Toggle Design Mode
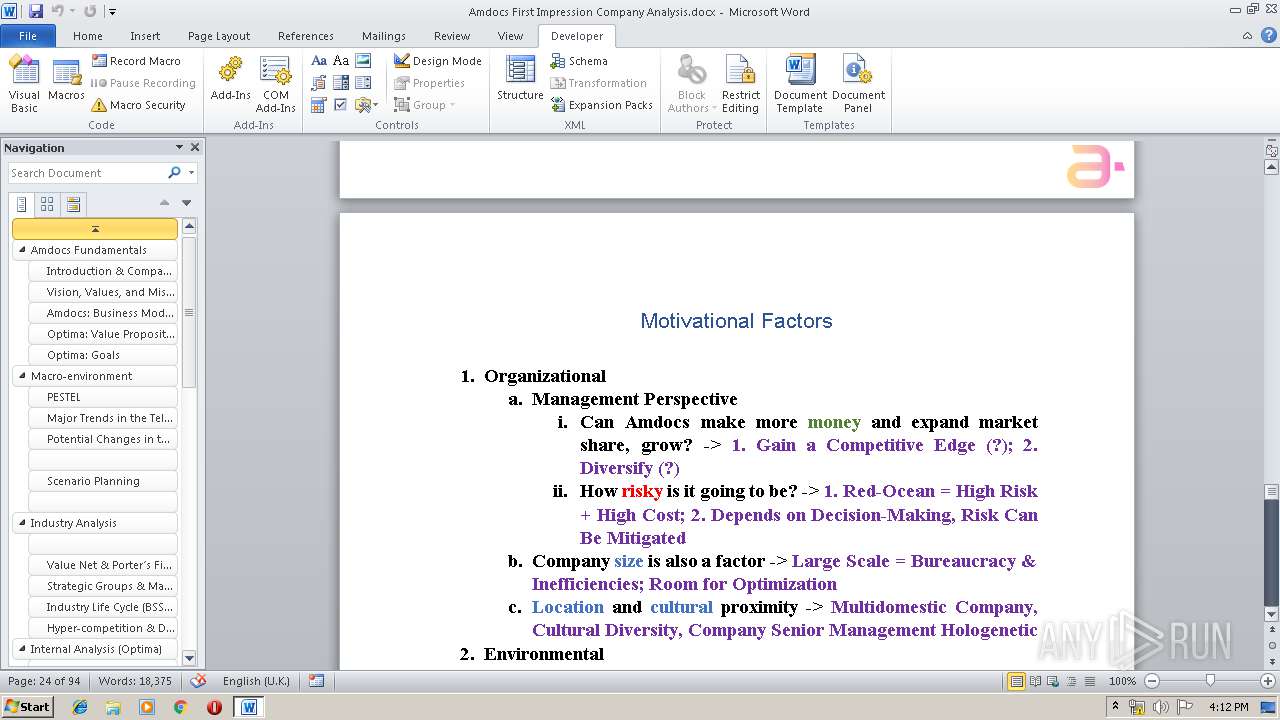Viewport: 1280px width, 720px height. pyautogui.click(x=437, y=61)
